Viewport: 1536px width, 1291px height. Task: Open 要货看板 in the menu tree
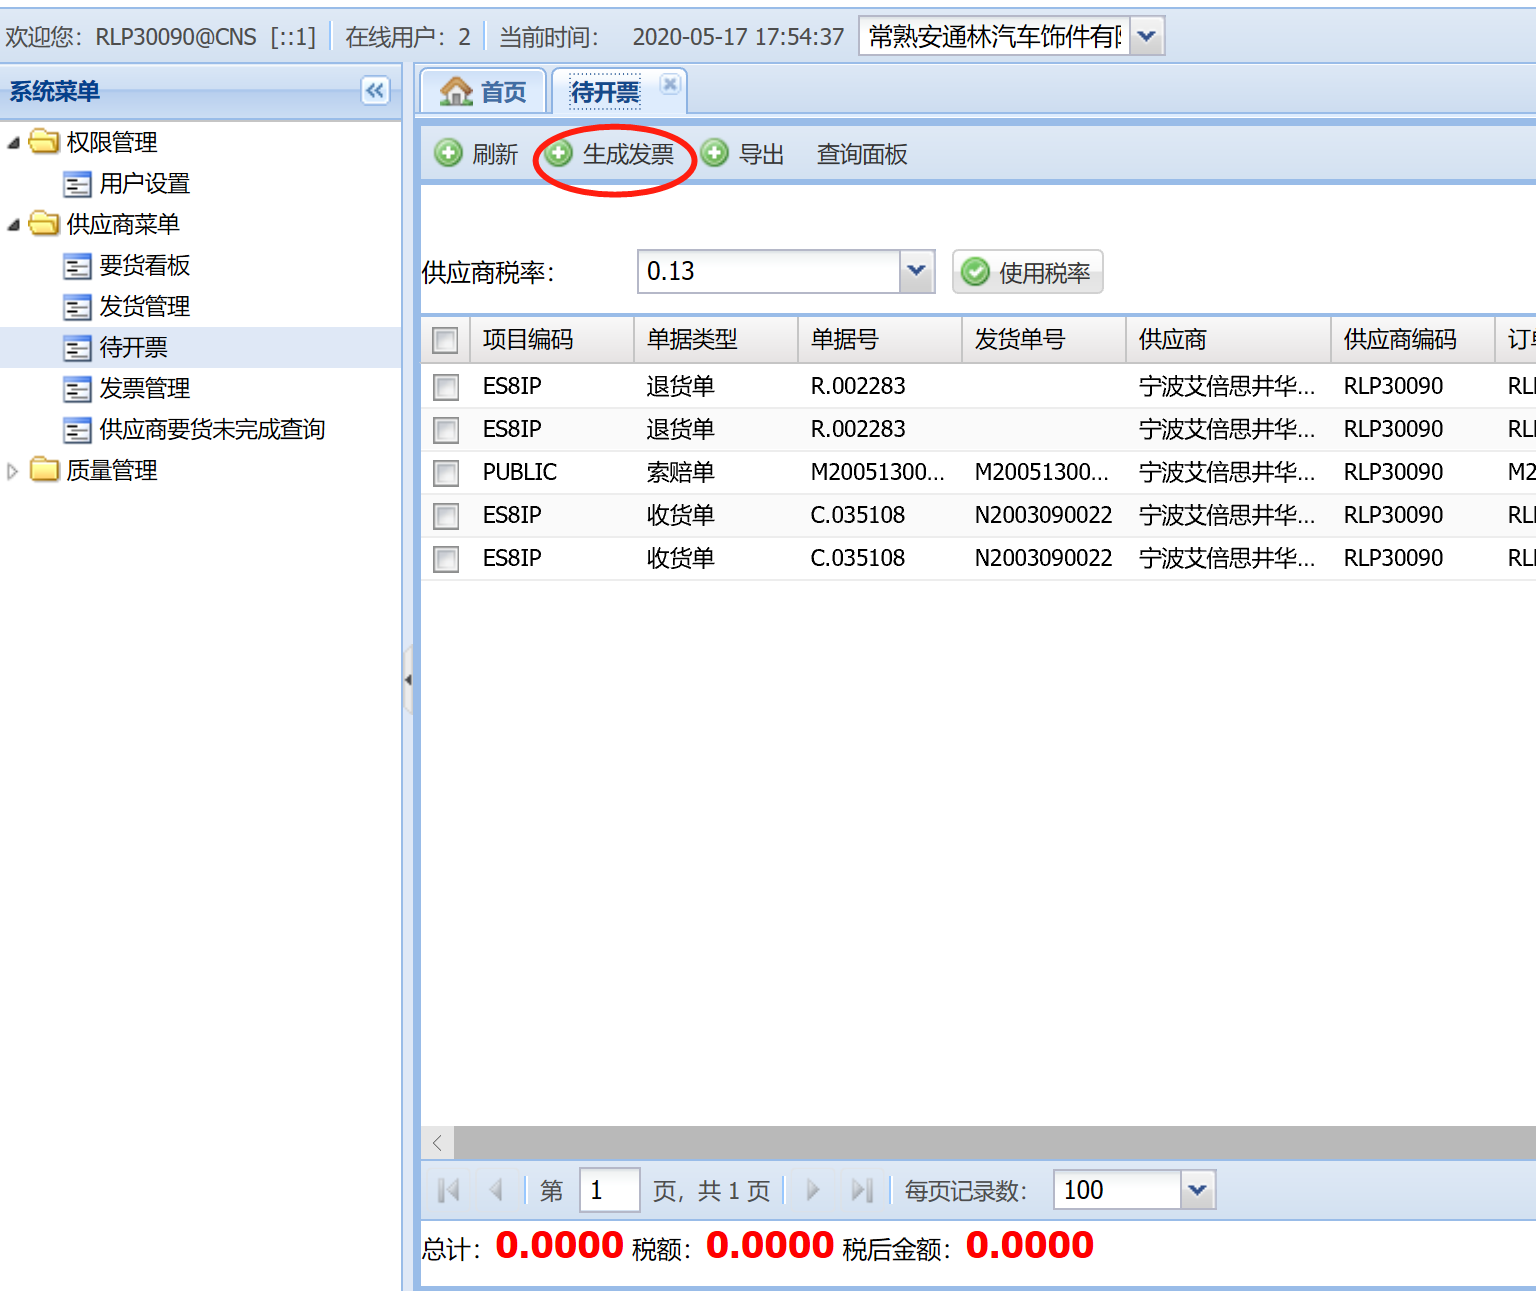pos(145,265)
